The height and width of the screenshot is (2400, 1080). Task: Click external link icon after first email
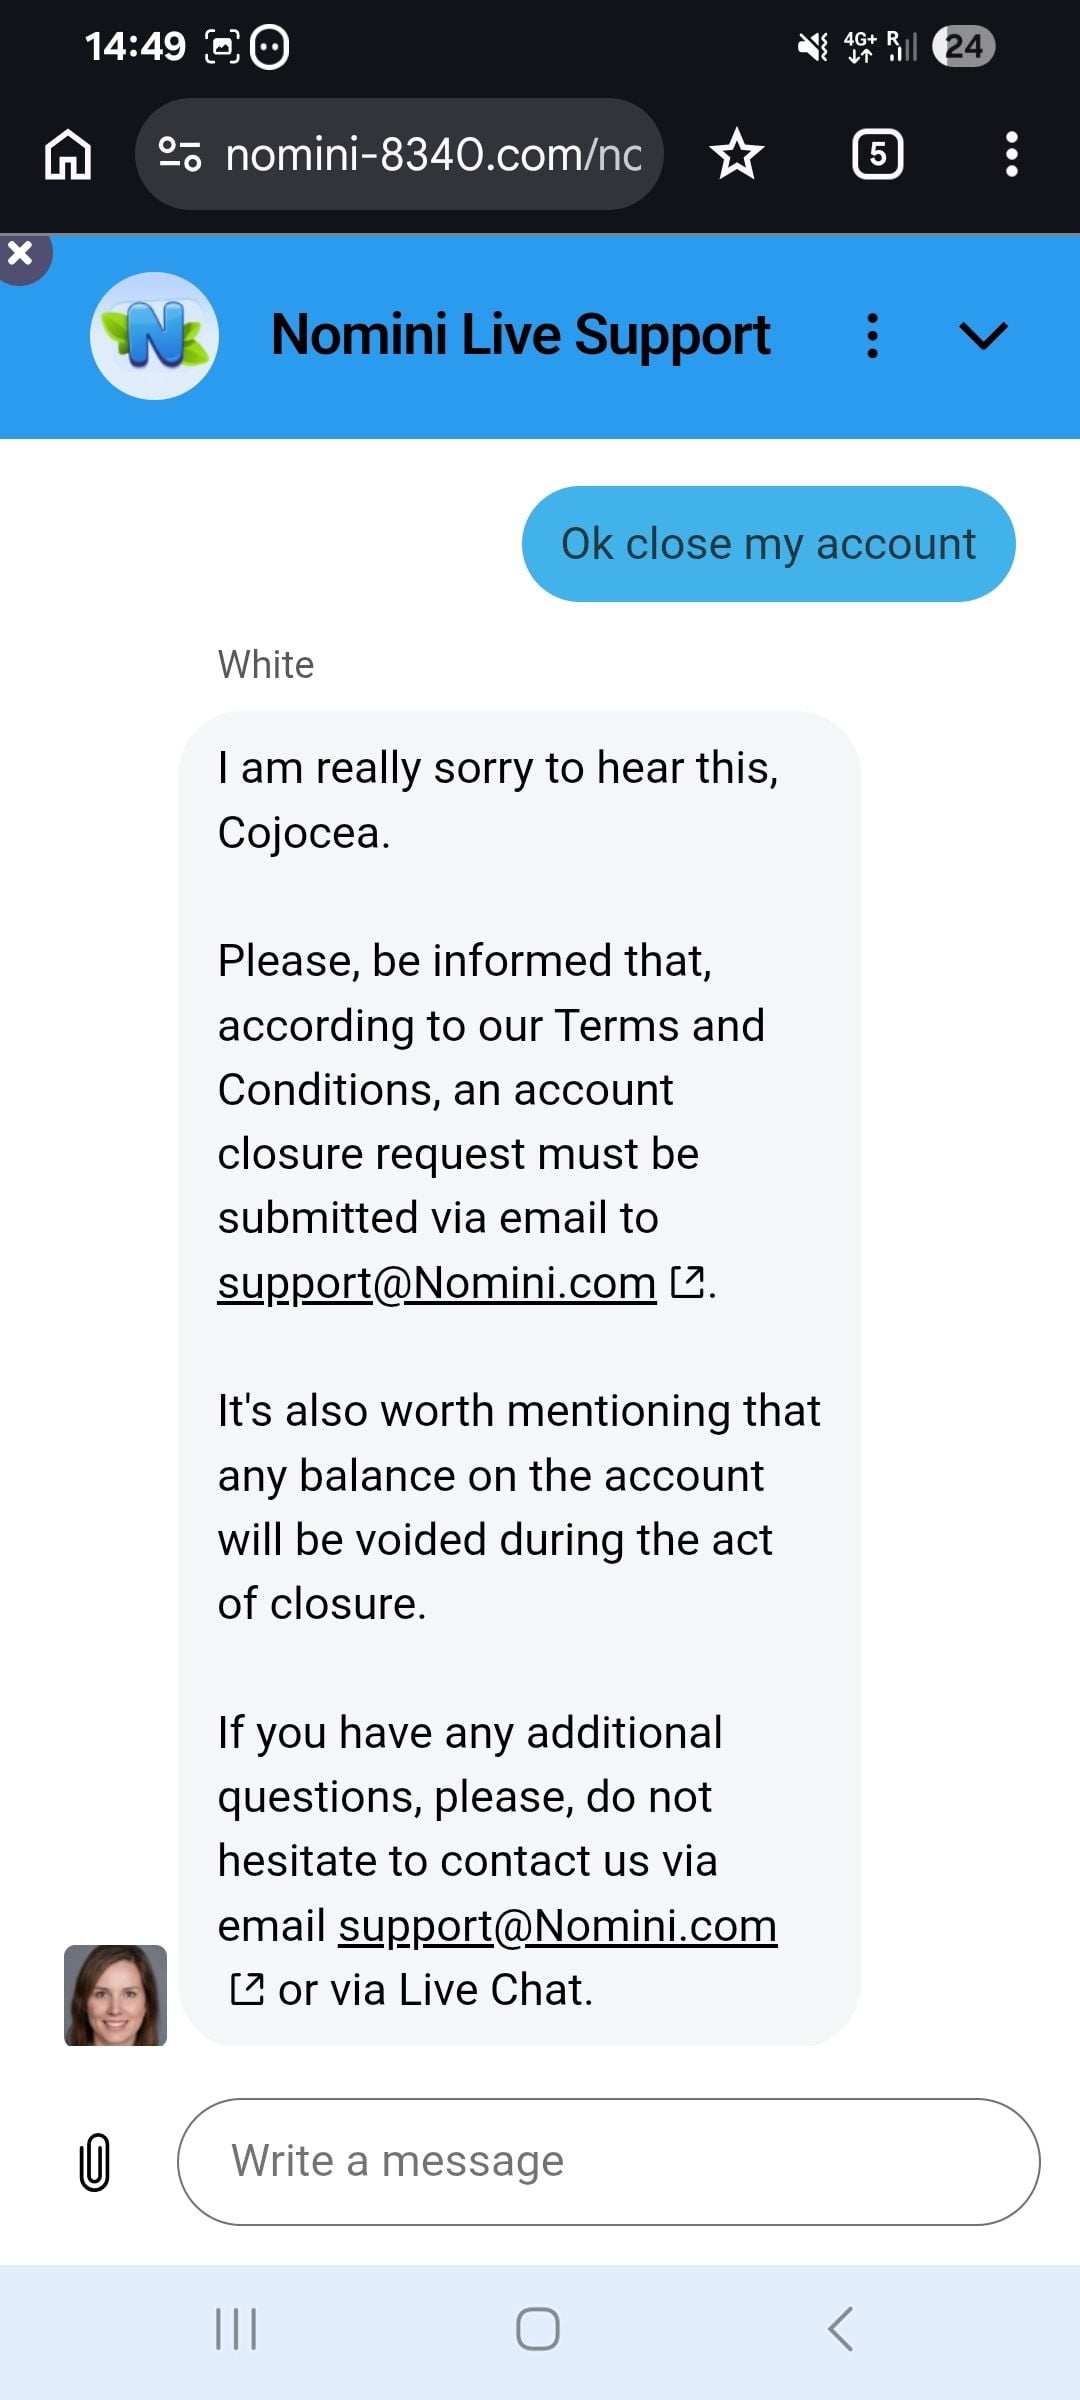point(687,1282)
